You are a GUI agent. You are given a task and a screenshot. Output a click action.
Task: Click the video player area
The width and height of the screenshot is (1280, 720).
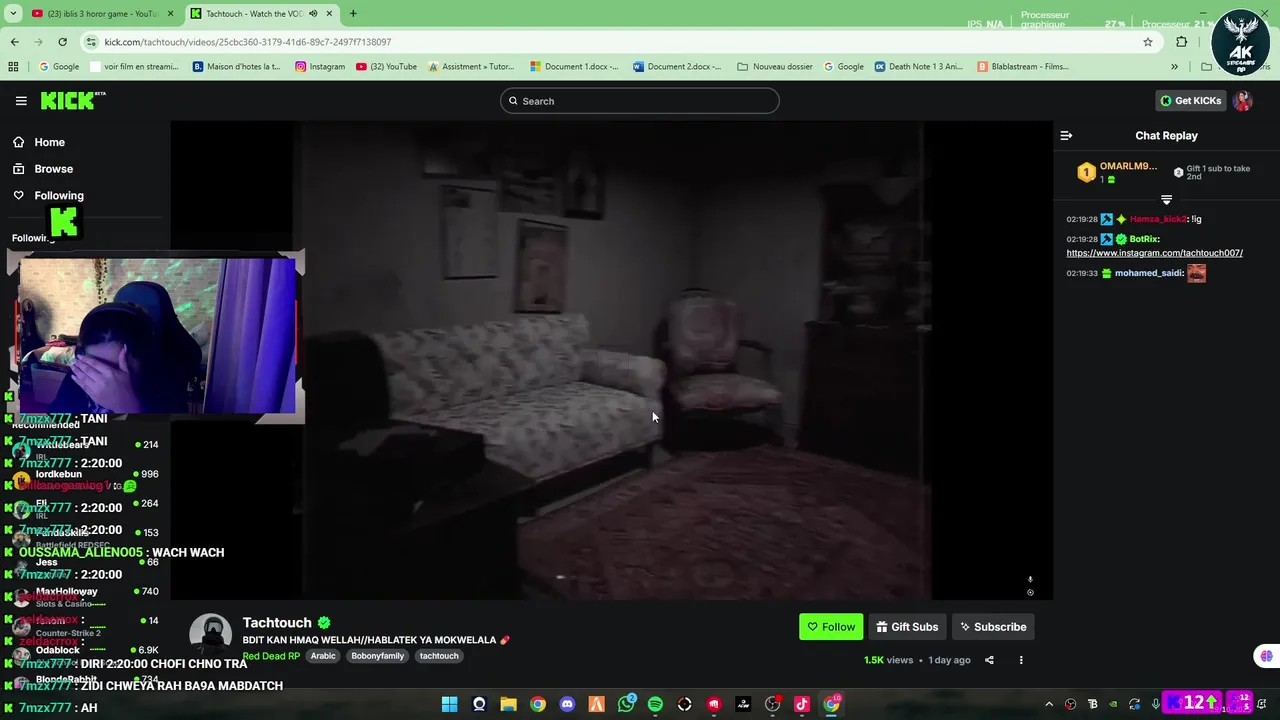[611, 361]
